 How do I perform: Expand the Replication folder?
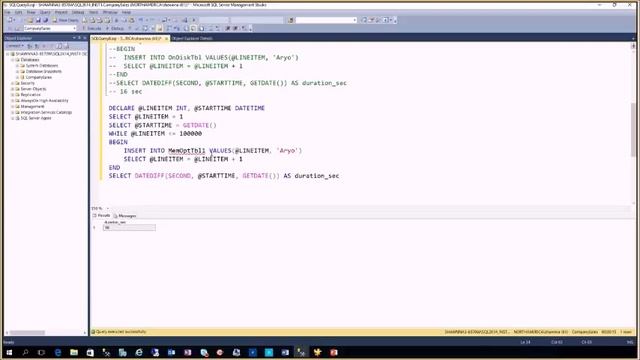[13, 95]
